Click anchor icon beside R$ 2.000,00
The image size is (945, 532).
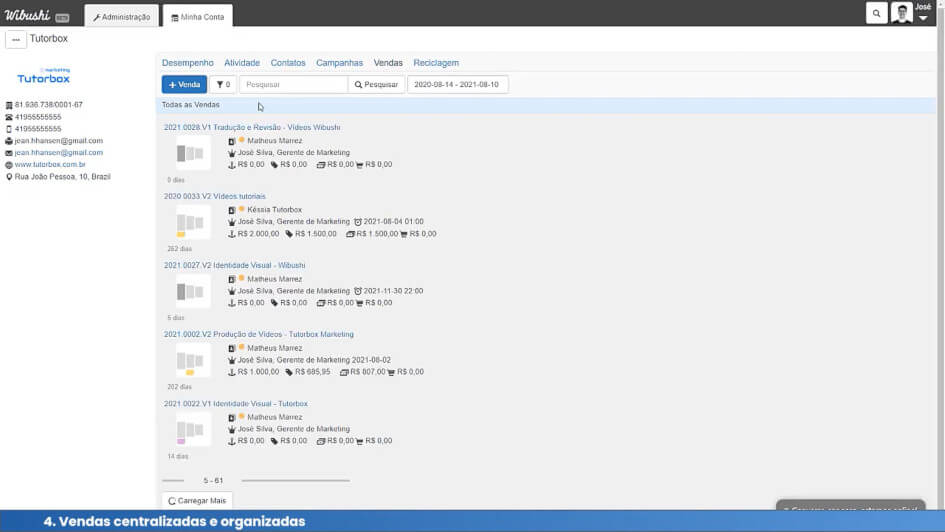pyautogui.click(x=231, y=234)
